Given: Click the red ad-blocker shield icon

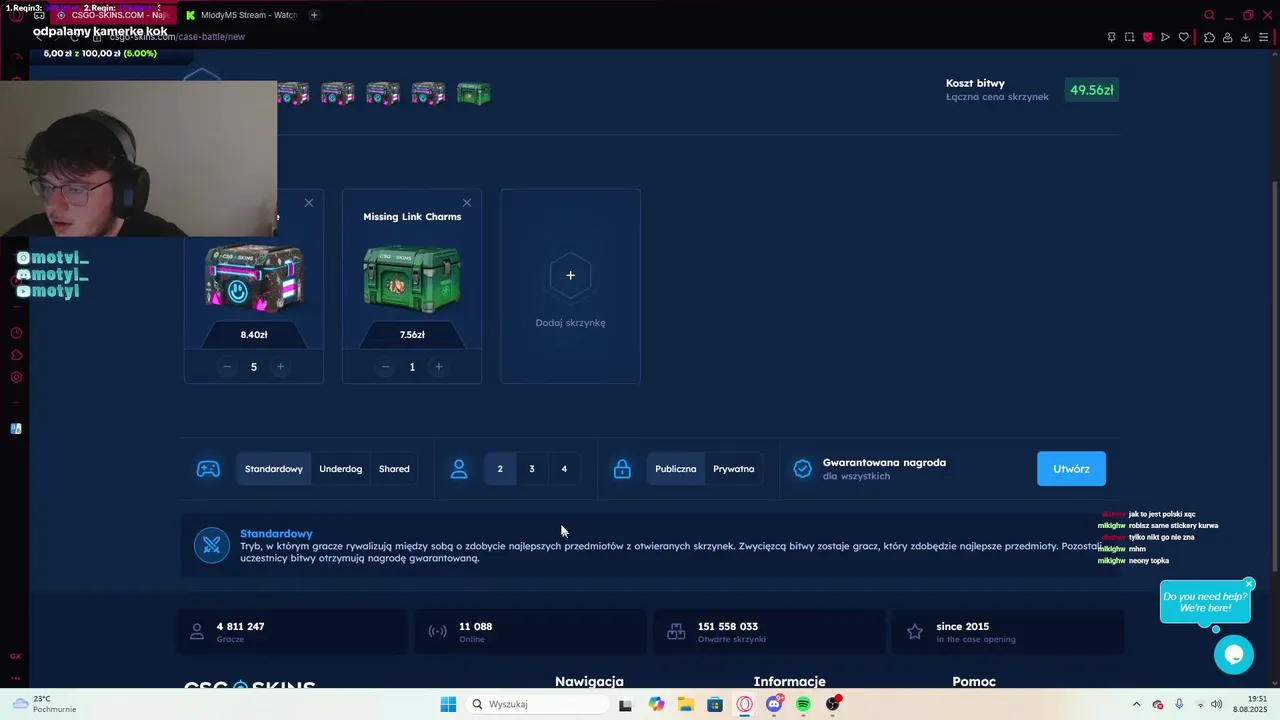Looking at the screenshot, I should pyautogui.click(x=1147, y=37).
